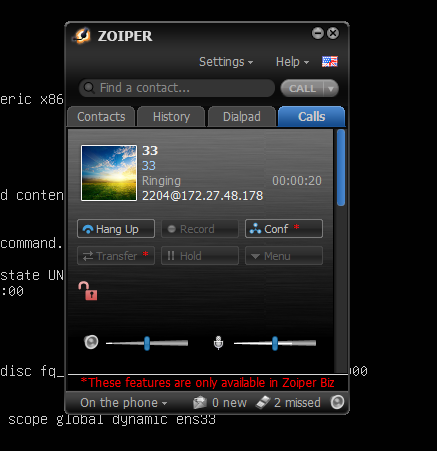Viewport: 437px width, 451px height.
Task: Click the Conf conference button
Action: (284, 229)
